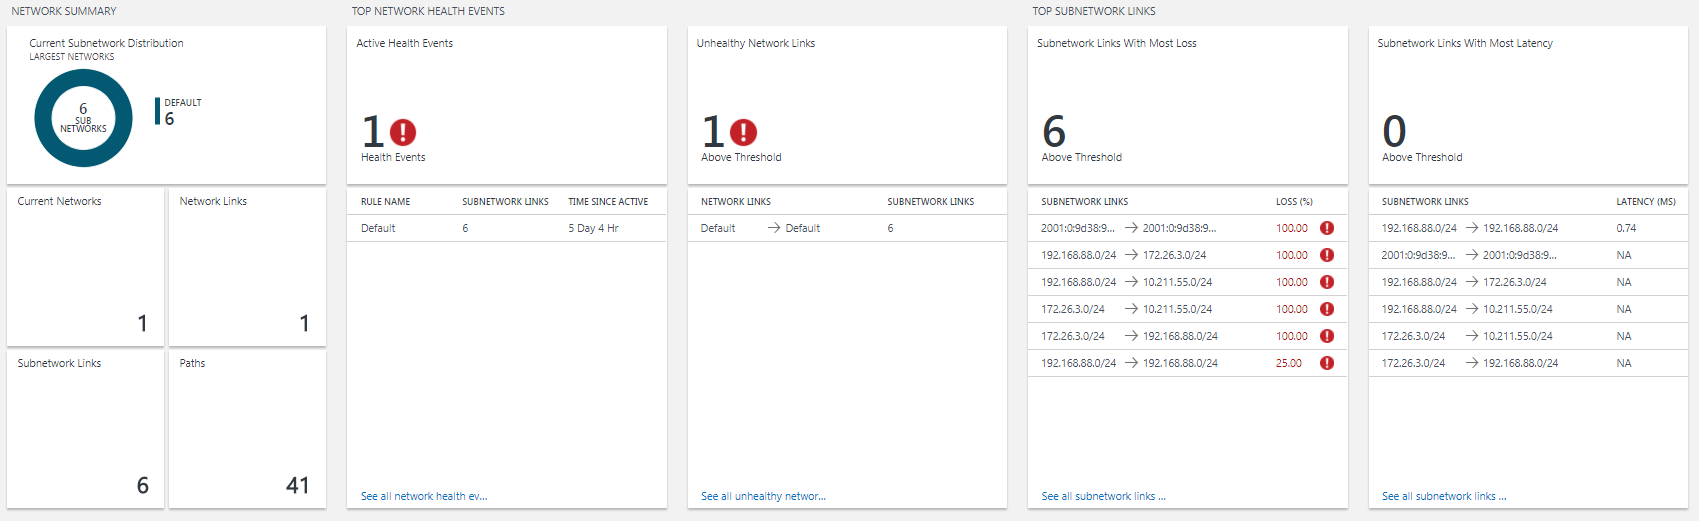Click the 0 Above Threshold latency summary

pos(1421,137)
